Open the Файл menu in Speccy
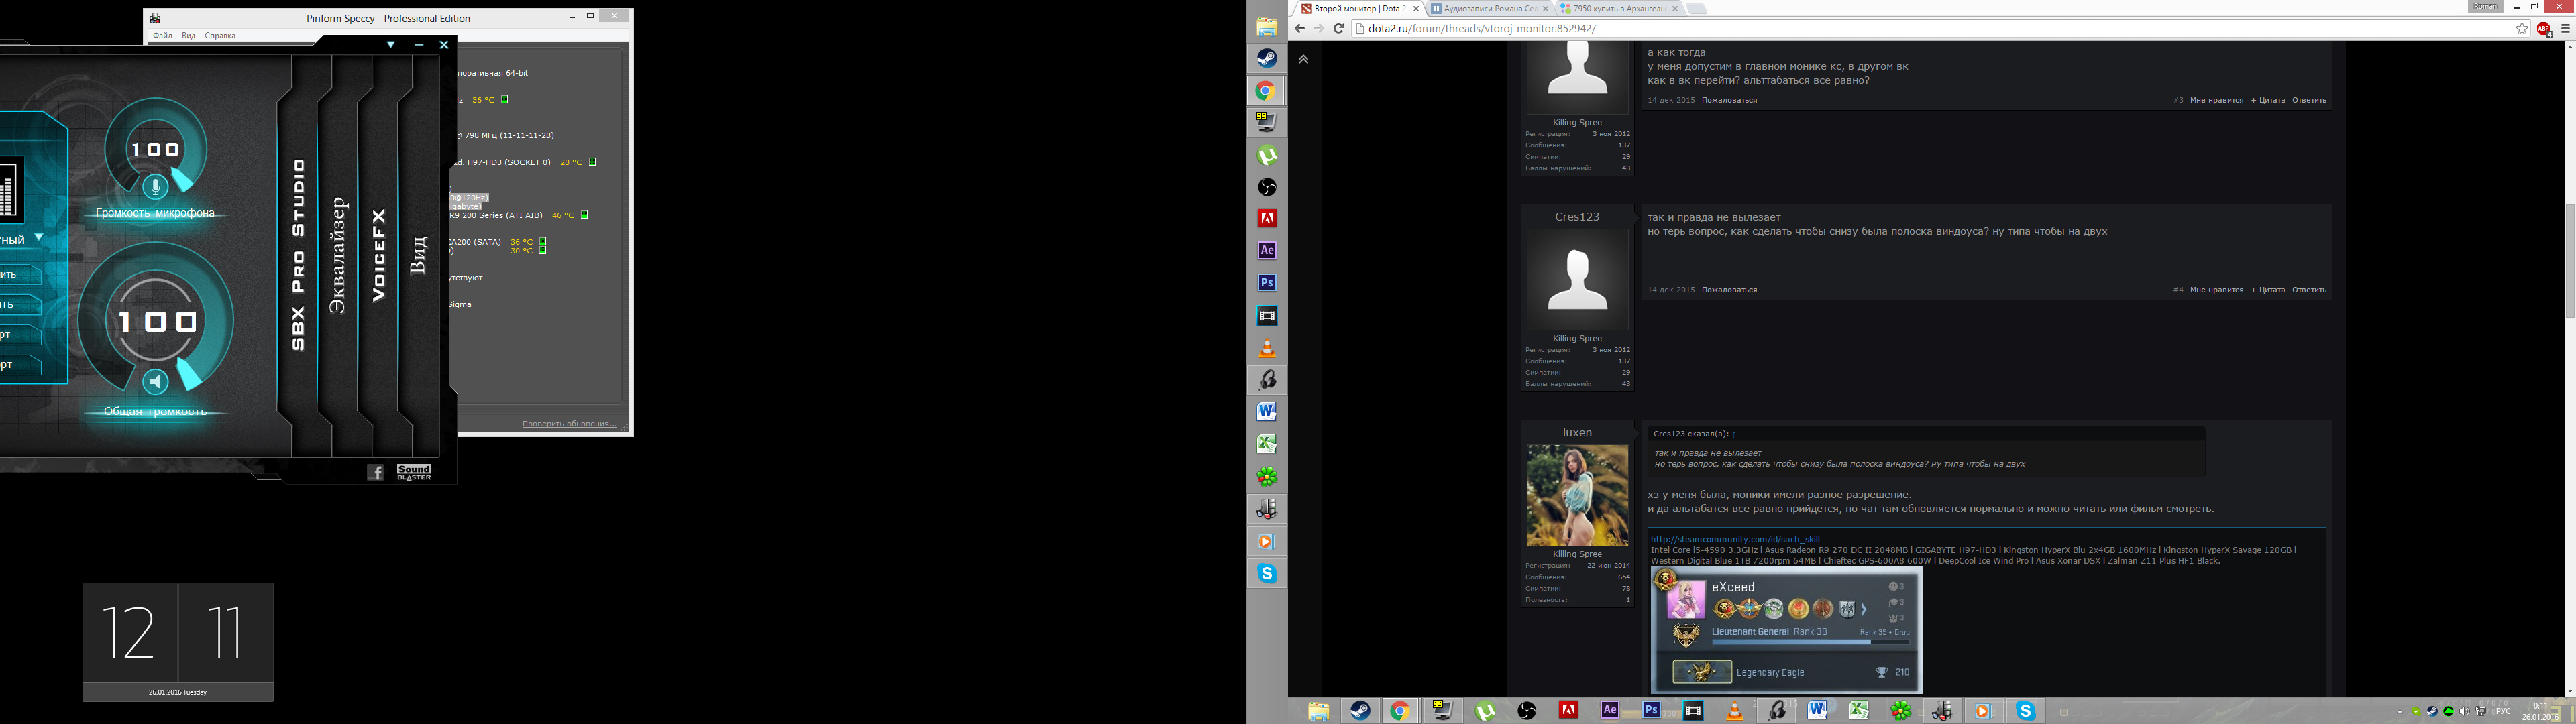This screenshot has height=724, width=2576. [162, 35]
